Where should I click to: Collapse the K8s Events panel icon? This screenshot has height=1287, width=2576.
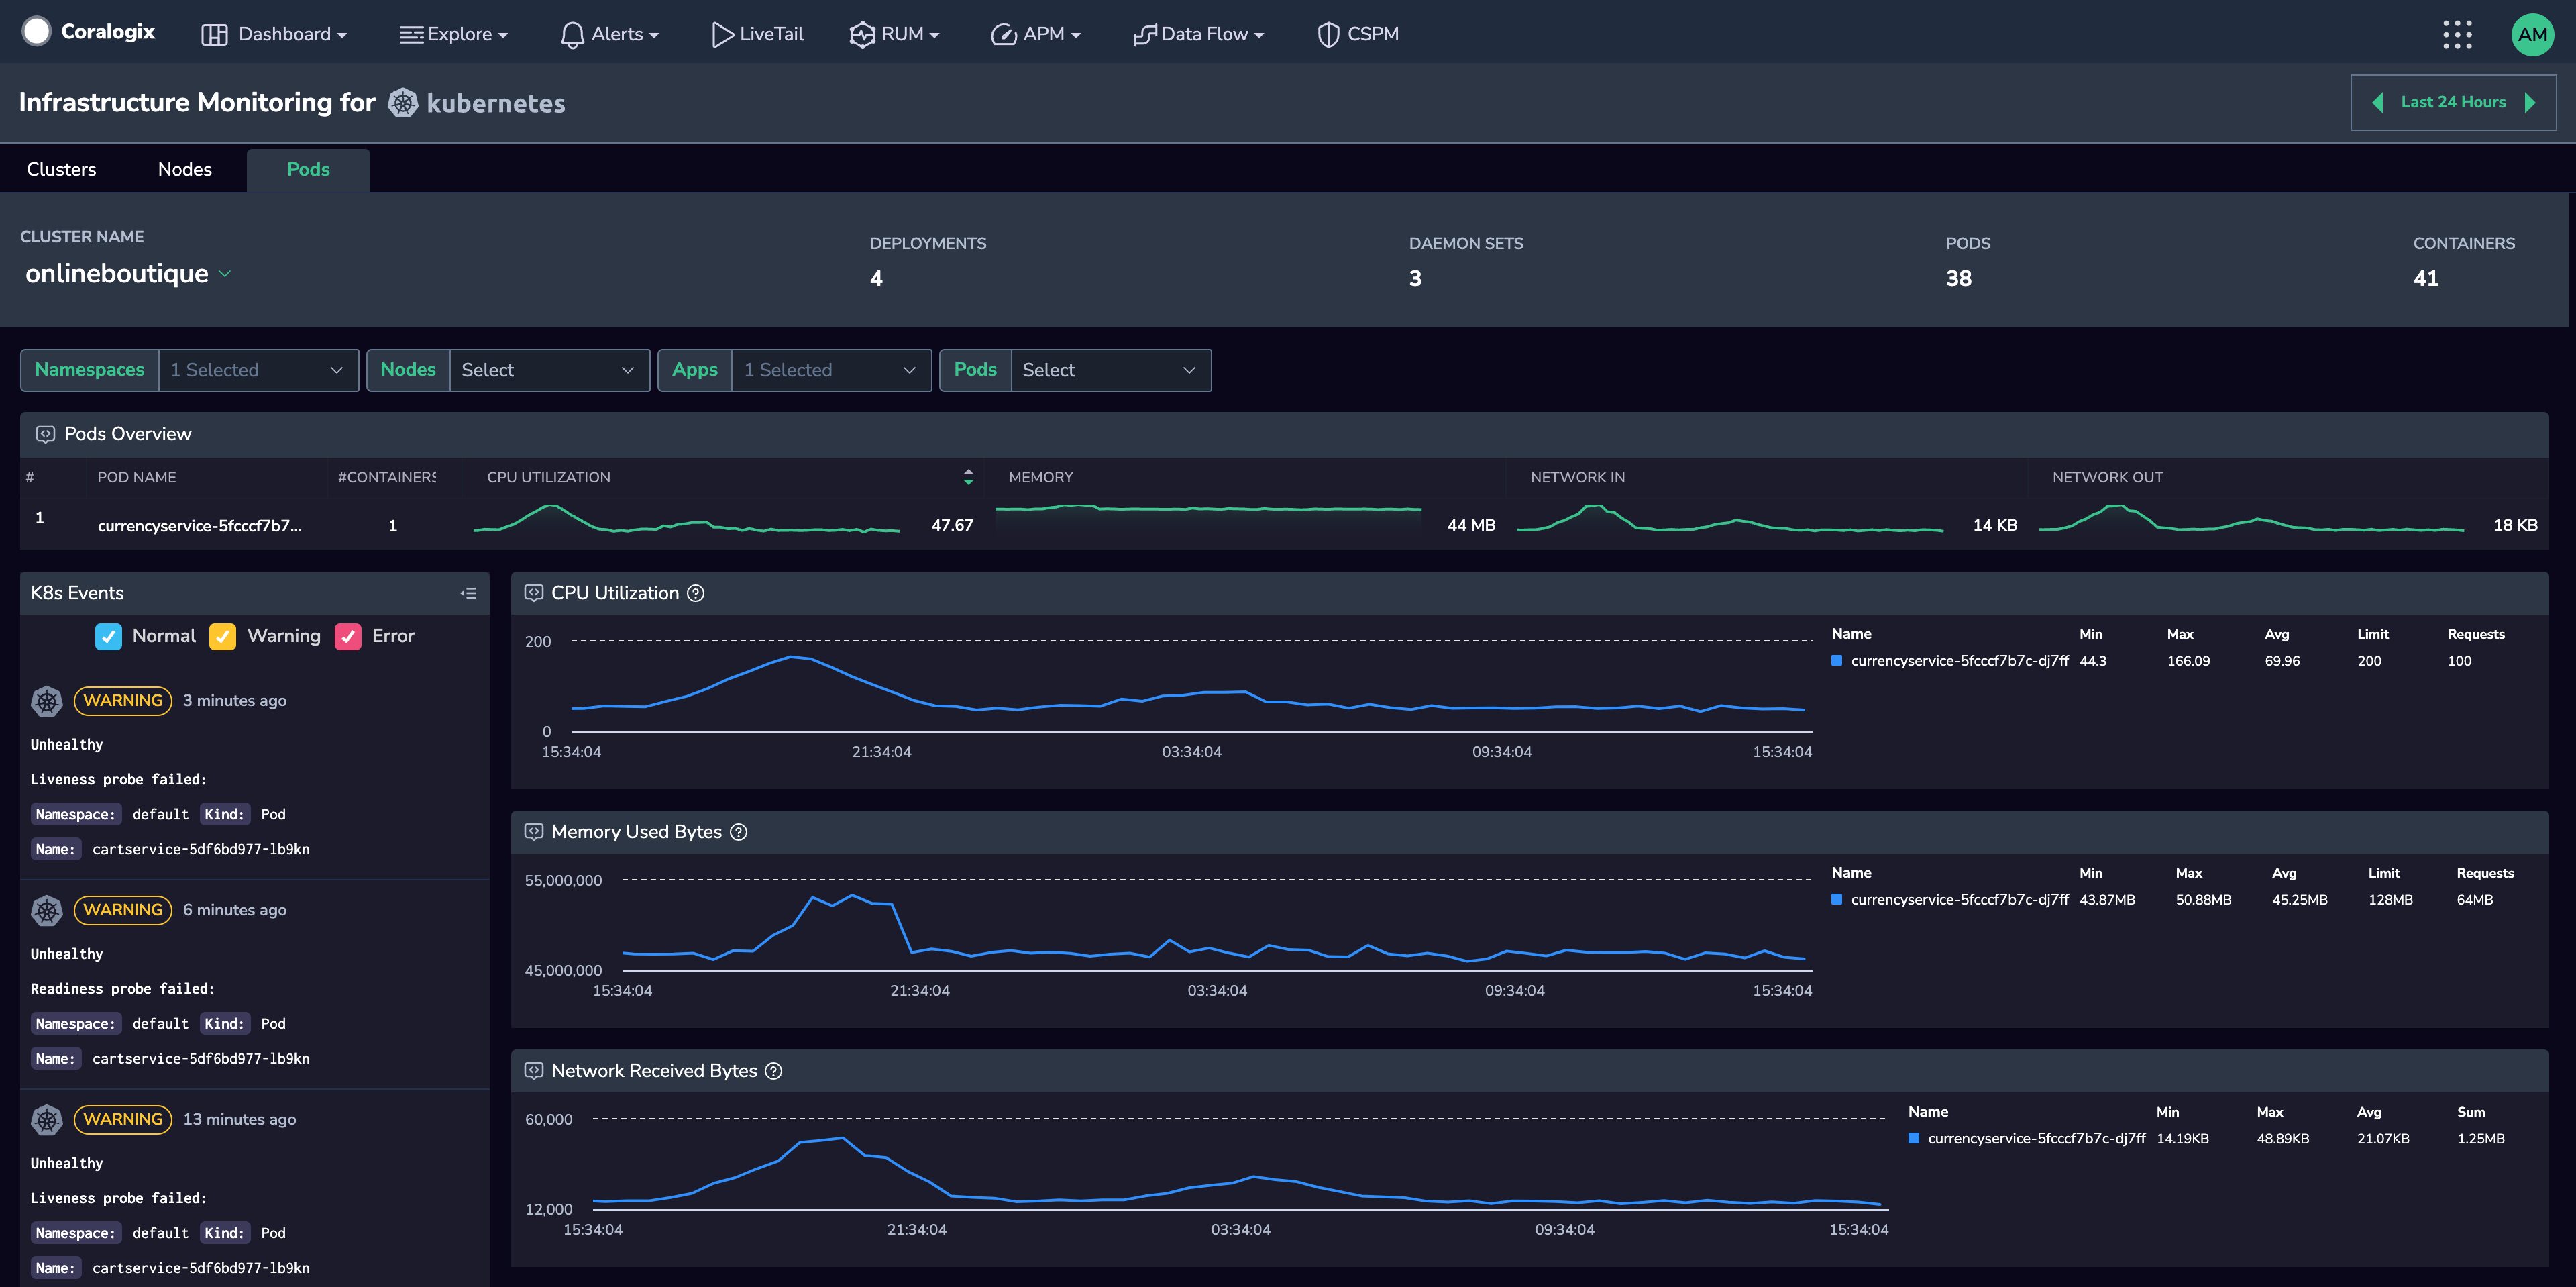point(468,593)
